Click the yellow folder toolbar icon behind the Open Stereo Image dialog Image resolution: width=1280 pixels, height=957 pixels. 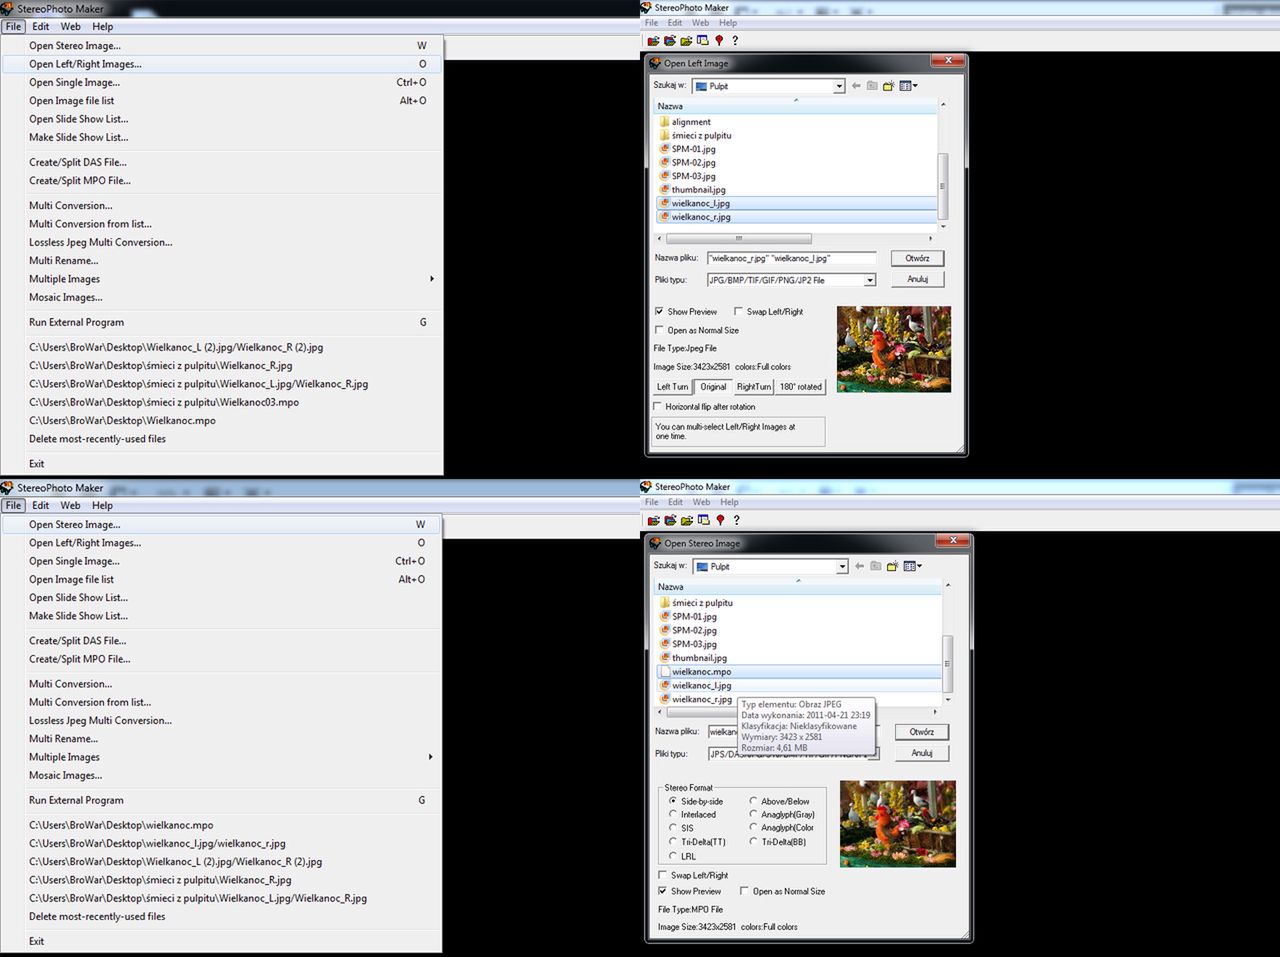coord(687,520)
